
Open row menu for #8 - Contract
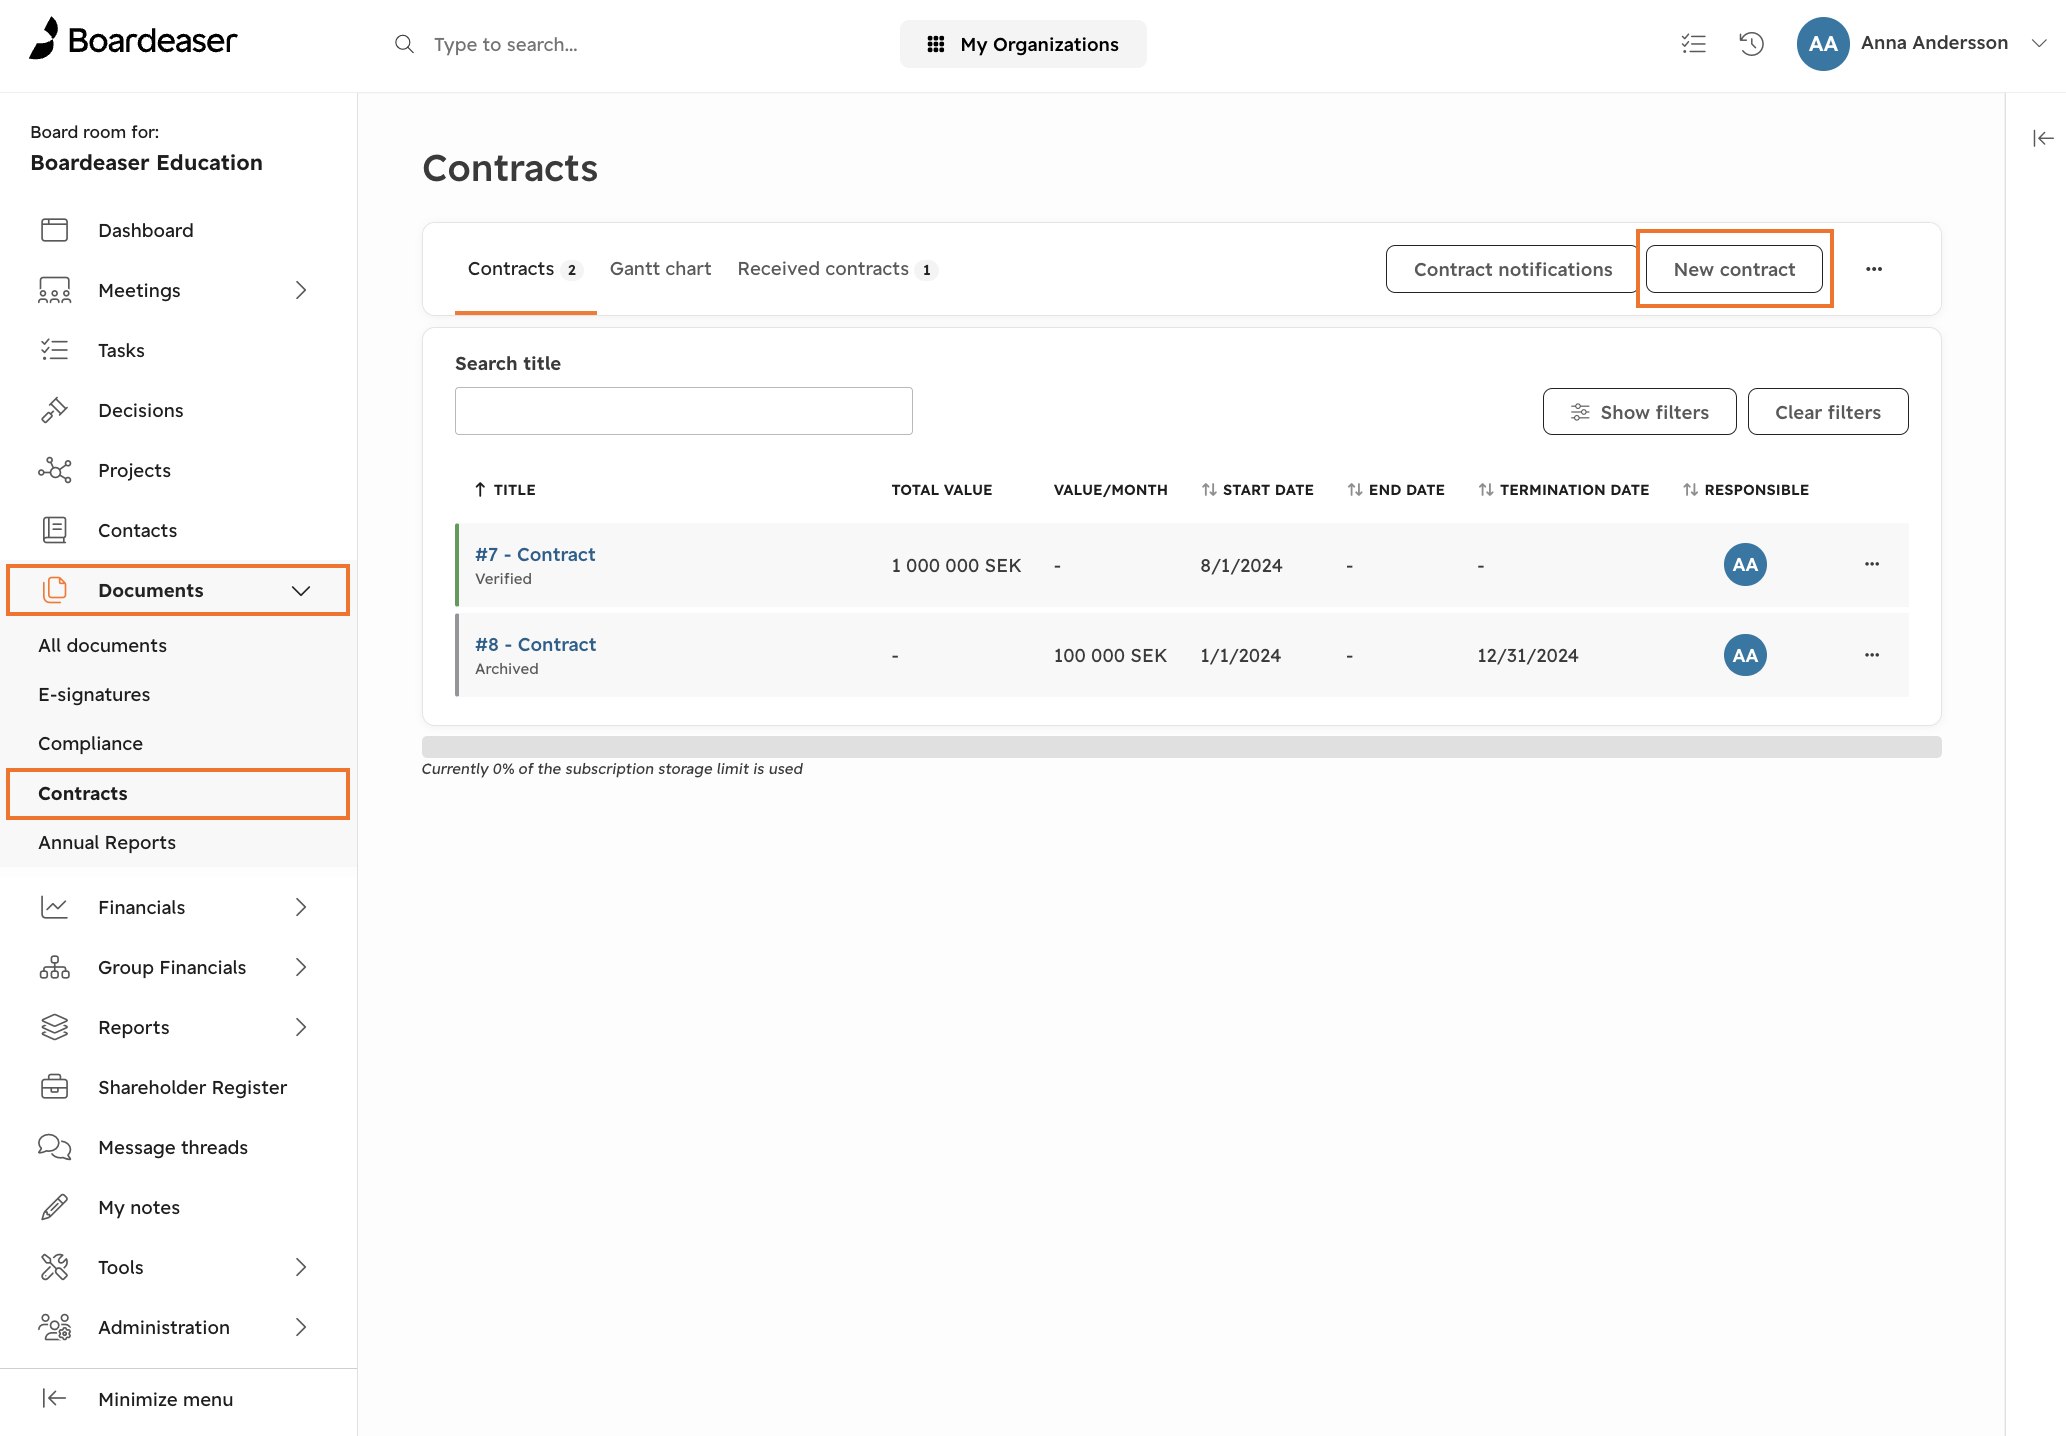pyautogui.click(x=1872, y=655)
